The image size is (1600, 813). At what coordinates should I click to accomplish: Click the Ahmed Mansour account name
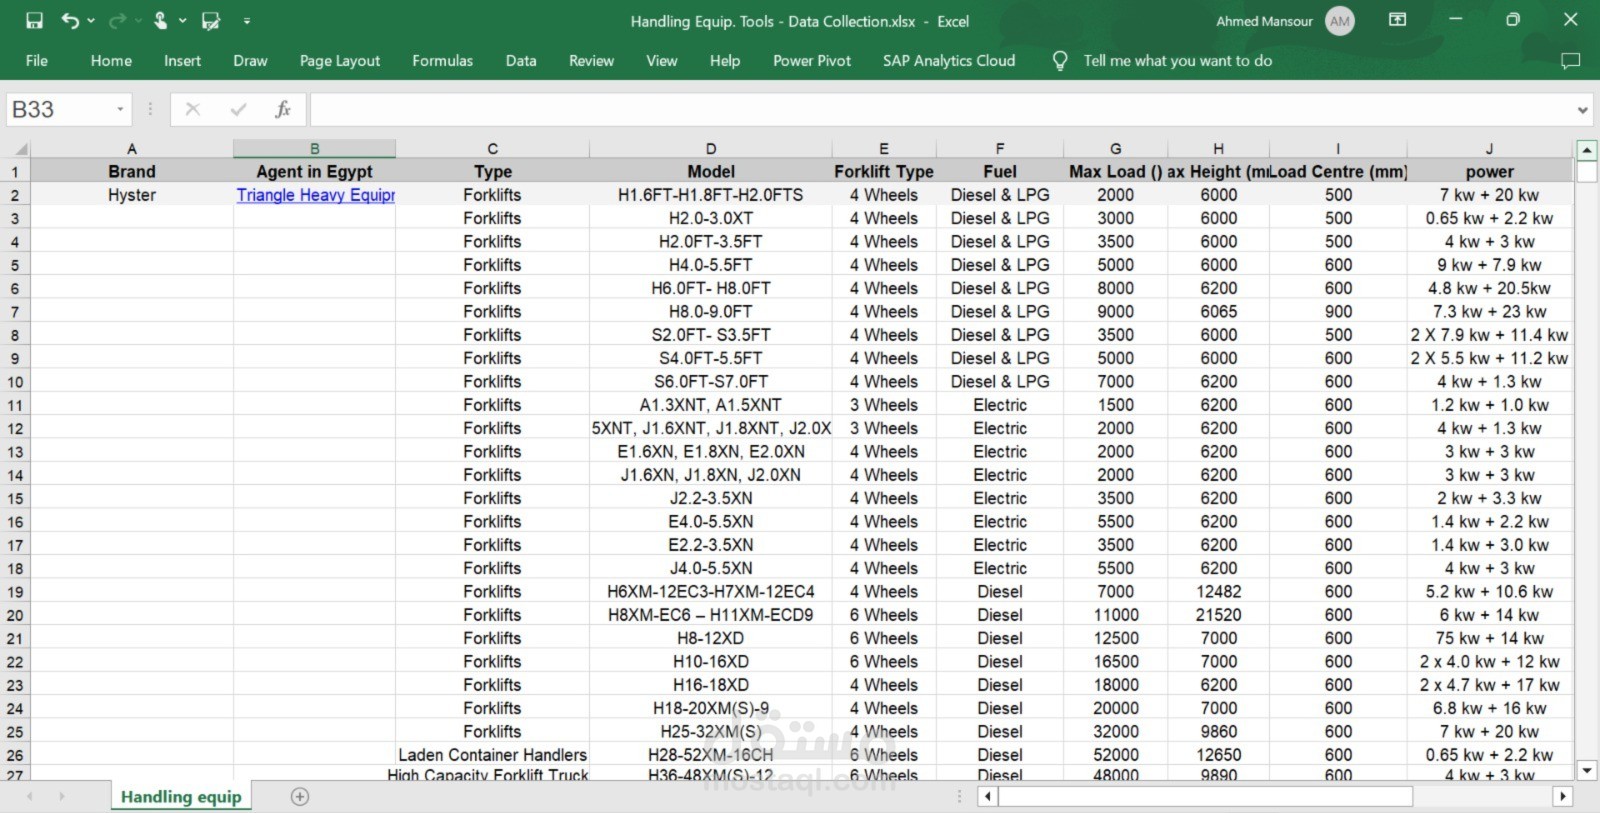tap(1264, 21)
